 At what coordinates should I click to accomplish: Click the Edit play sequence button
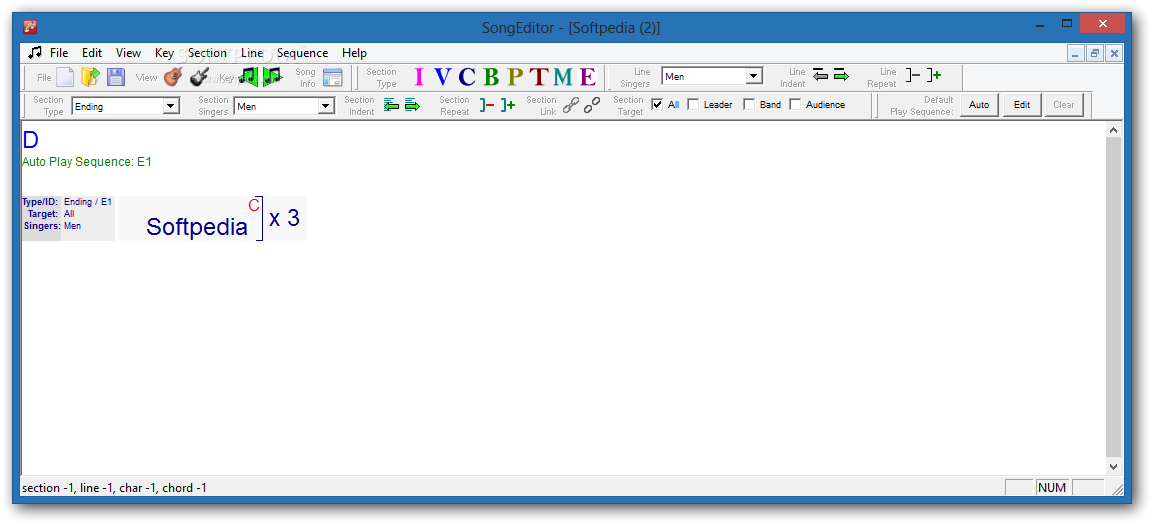(1022, 105)
